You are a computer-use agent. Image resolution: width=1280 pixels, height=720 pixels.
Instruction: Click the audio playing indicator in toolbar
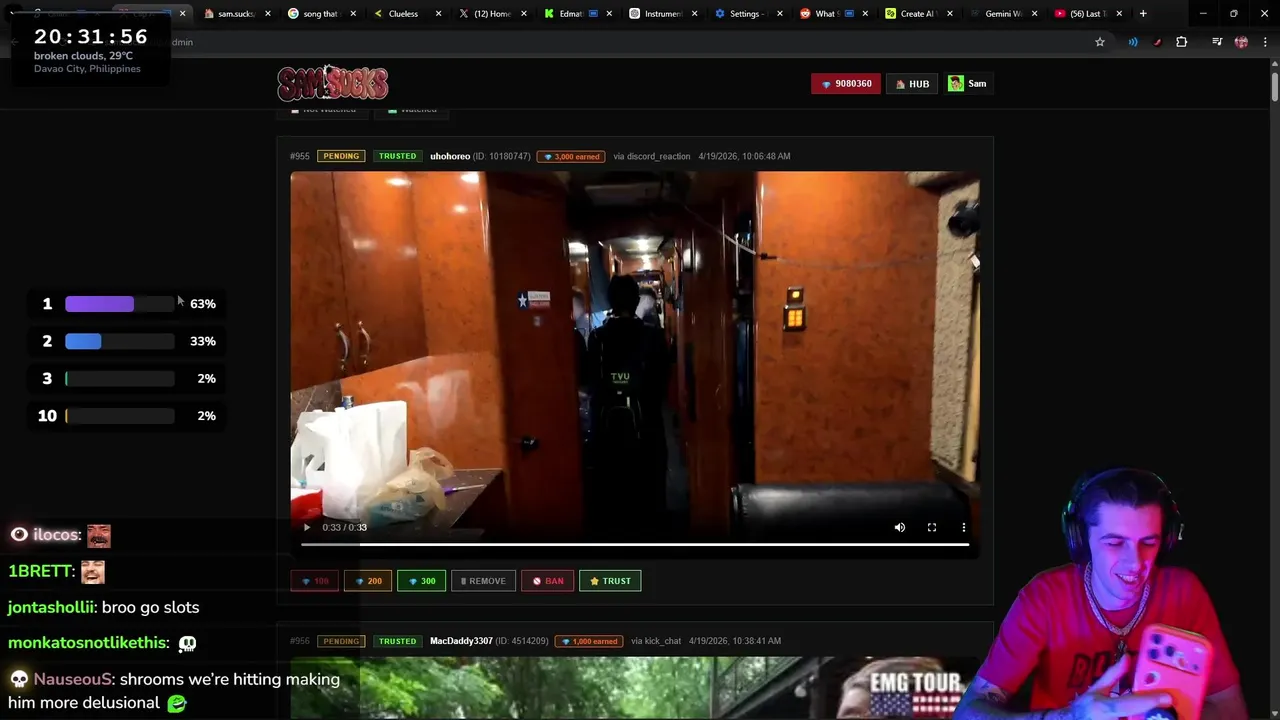[1133, 42]
